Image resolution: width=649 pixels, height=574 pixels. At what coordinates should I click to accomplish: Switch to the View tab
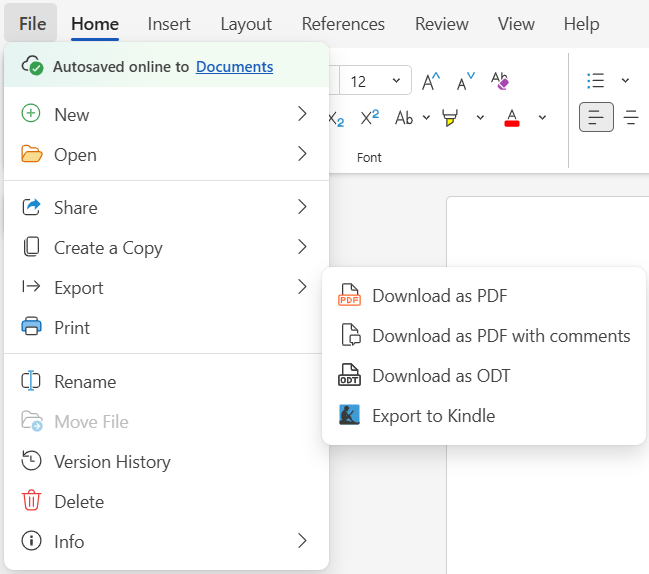516,24
